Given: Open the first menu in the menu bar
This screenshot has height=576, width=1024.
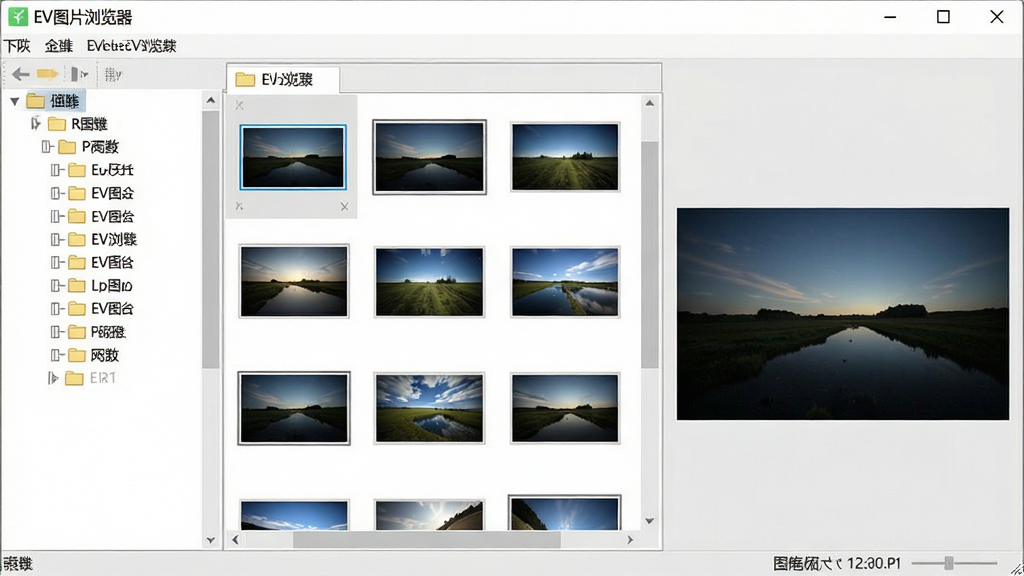Looking at the screenshot, I should point(17,46).
